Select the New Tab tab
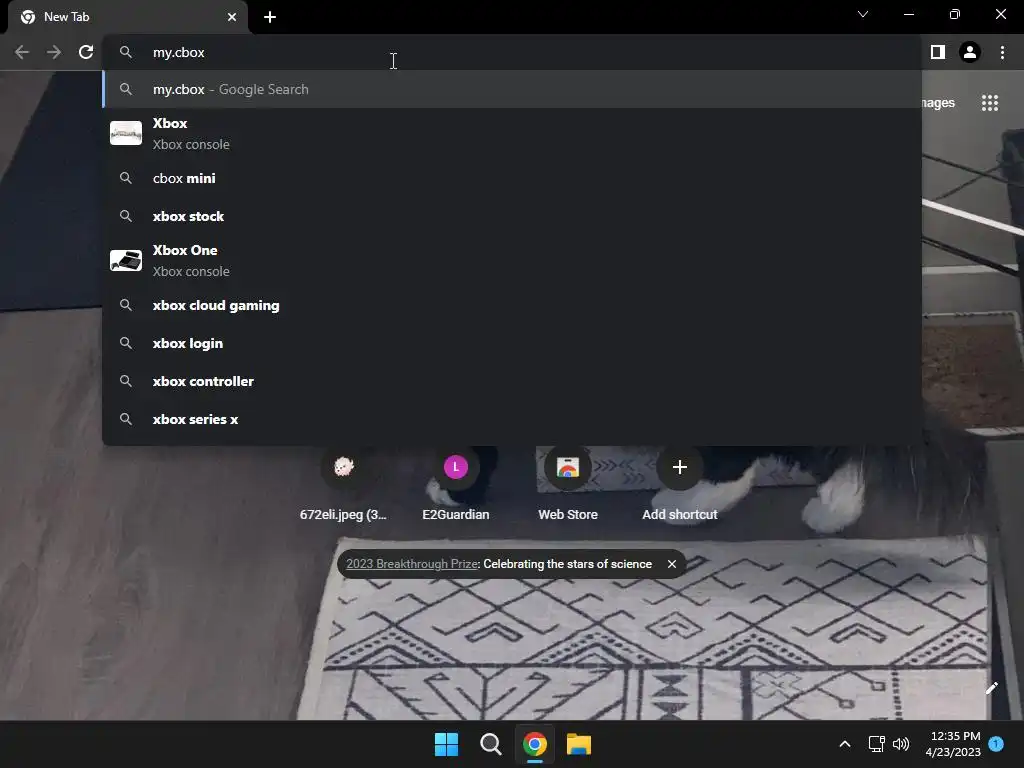The height and width of the screenshot is (768, 1024). pyautogui.click(x=129, y=17)
